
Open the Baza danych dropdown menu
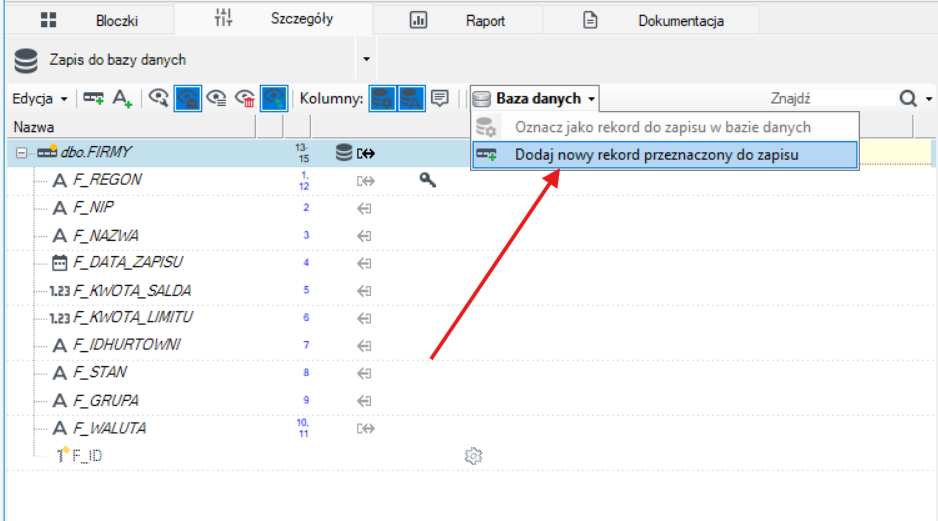point(535,98)
